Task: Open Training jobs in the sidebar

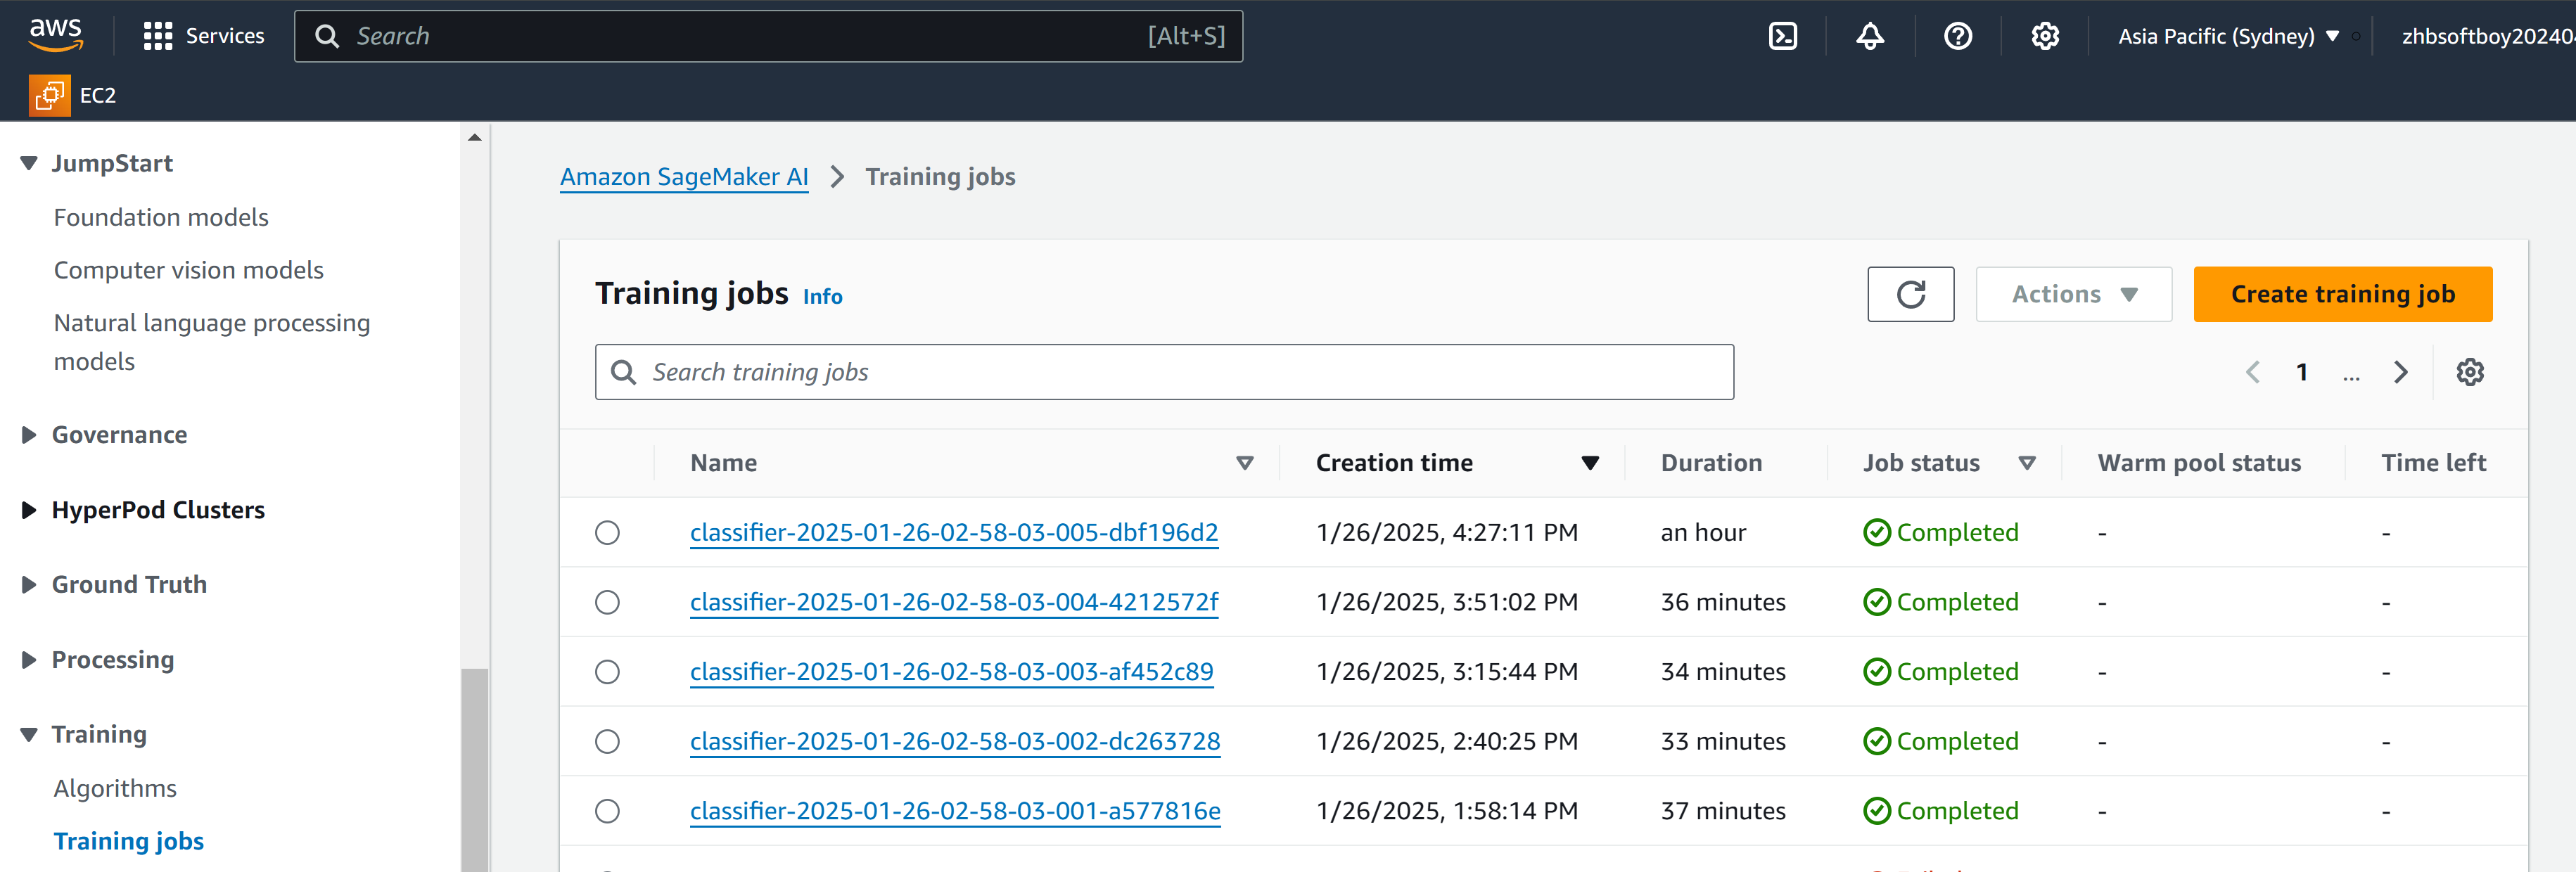Action: (x=129, y=841)
